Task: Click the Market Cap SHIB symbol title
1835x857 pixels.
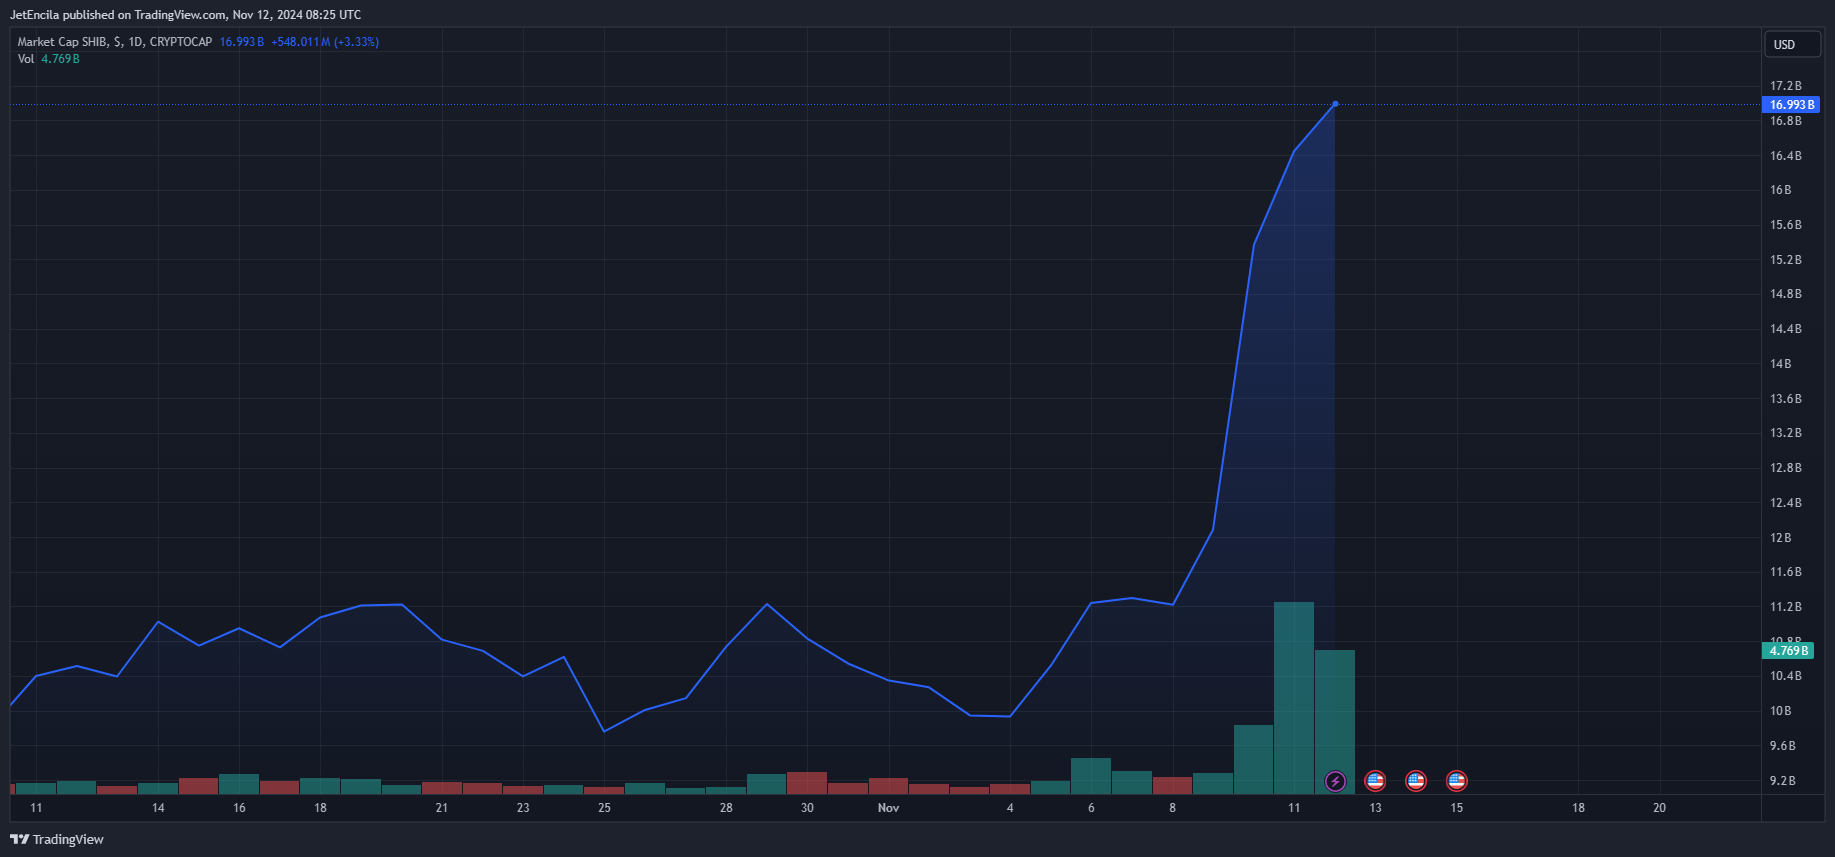Action: tap(62, 42)
